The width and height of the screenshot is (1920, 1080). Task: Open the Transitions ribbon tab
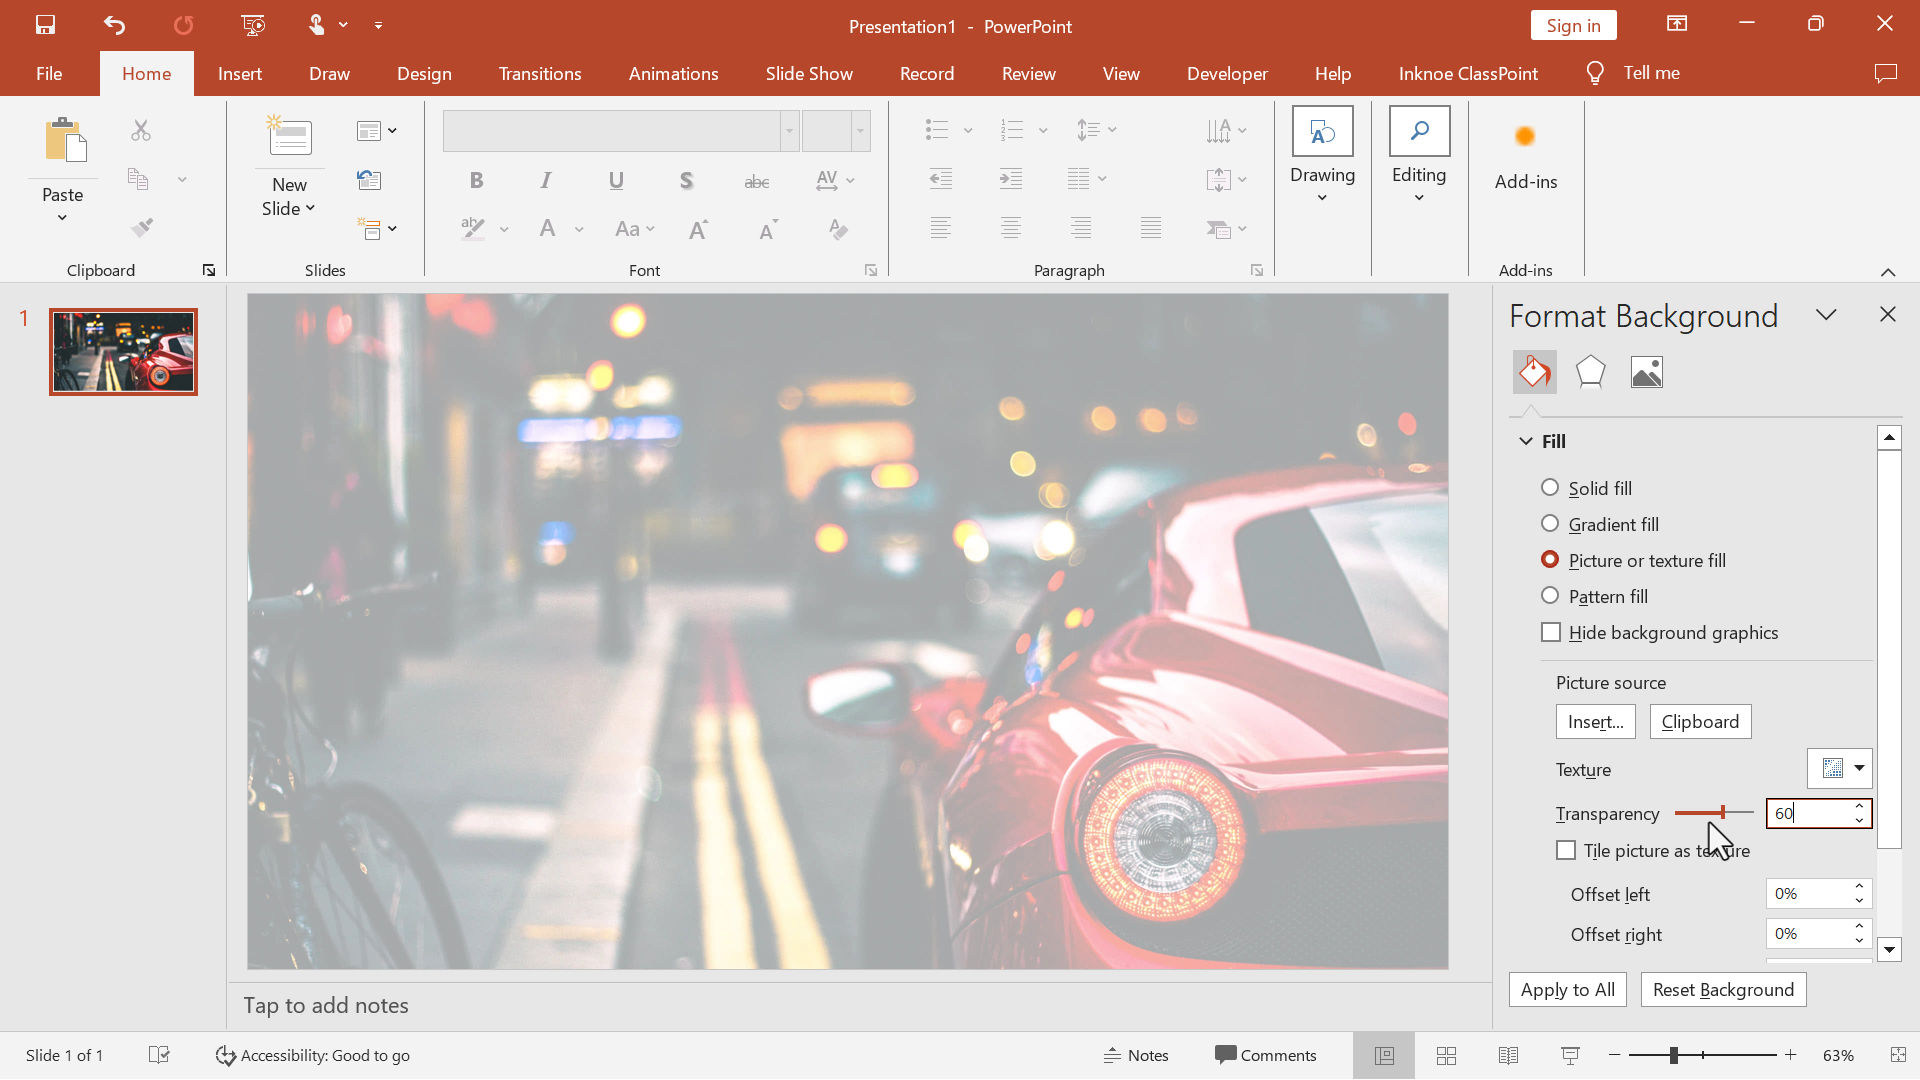(539, 73)
